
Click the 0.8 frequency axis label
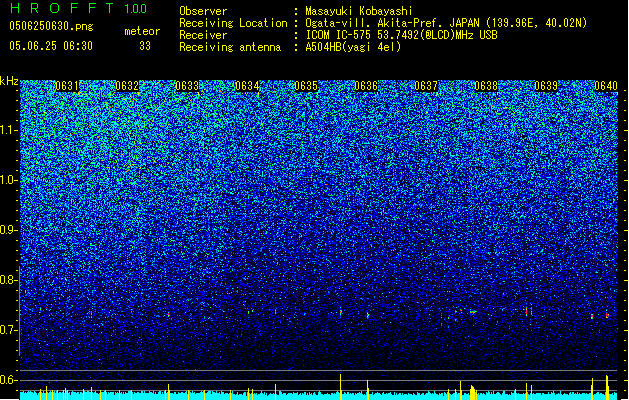click(x=8, y=280)
